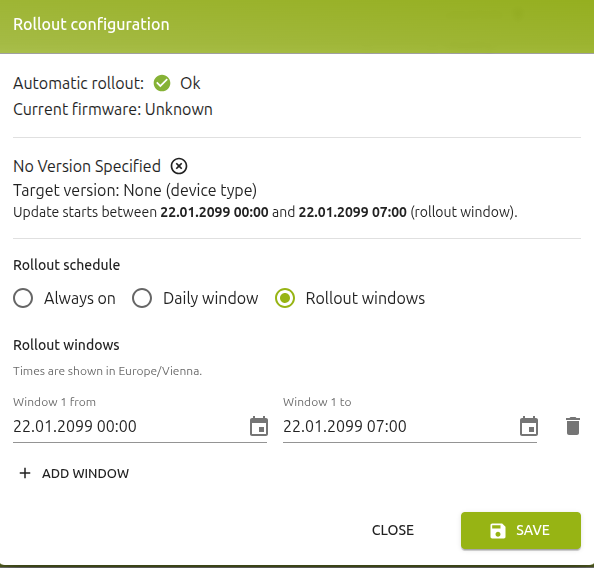Click the No Version Specified heading
The width and height of the screenshot is (594, 568).
[87, 166]
